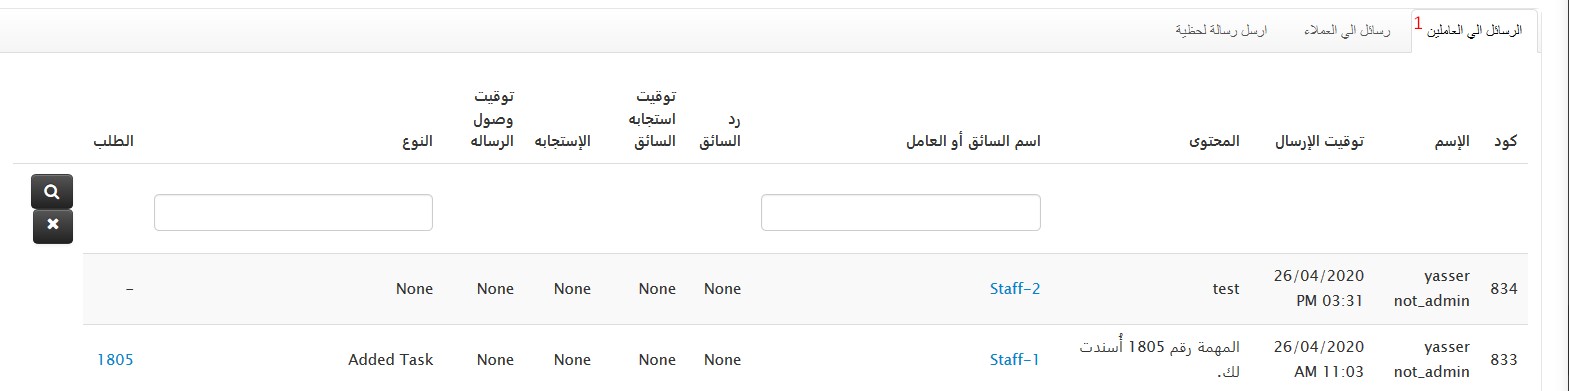Open order link 1805
1569x391 pixels.
pyautogui.click(x=115, y=360)
